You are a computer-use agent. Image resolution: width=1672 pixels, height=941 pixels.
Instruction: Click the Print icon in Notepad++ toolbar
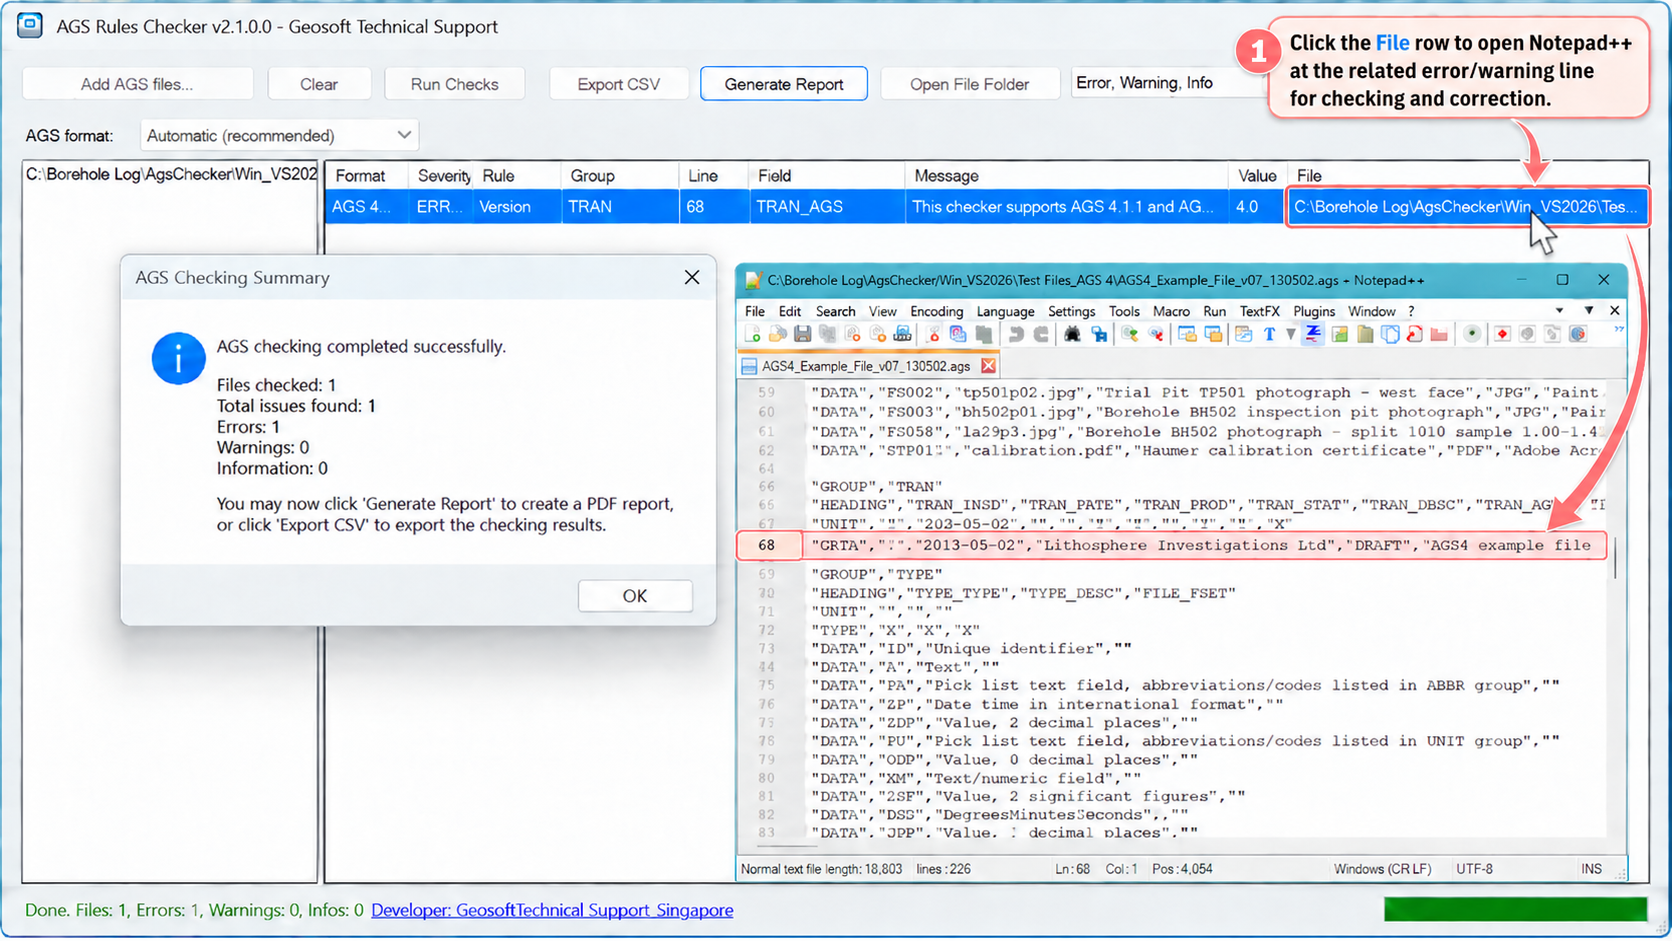click(x=902, y=334)
